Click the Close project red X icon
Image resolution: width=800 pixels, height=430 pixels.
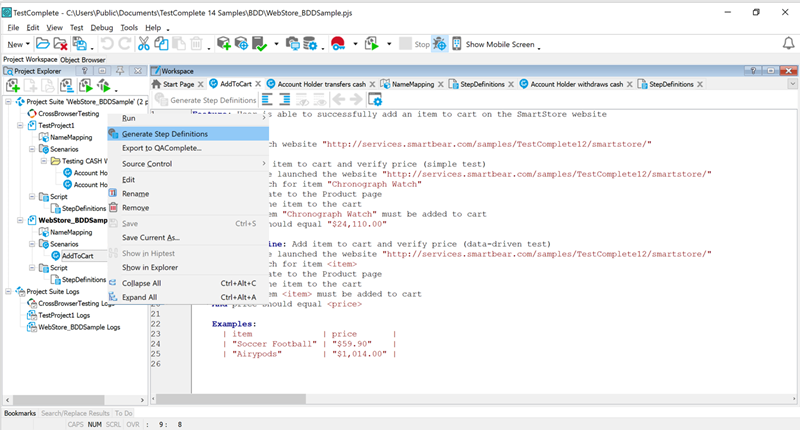[x=61, y=44]
